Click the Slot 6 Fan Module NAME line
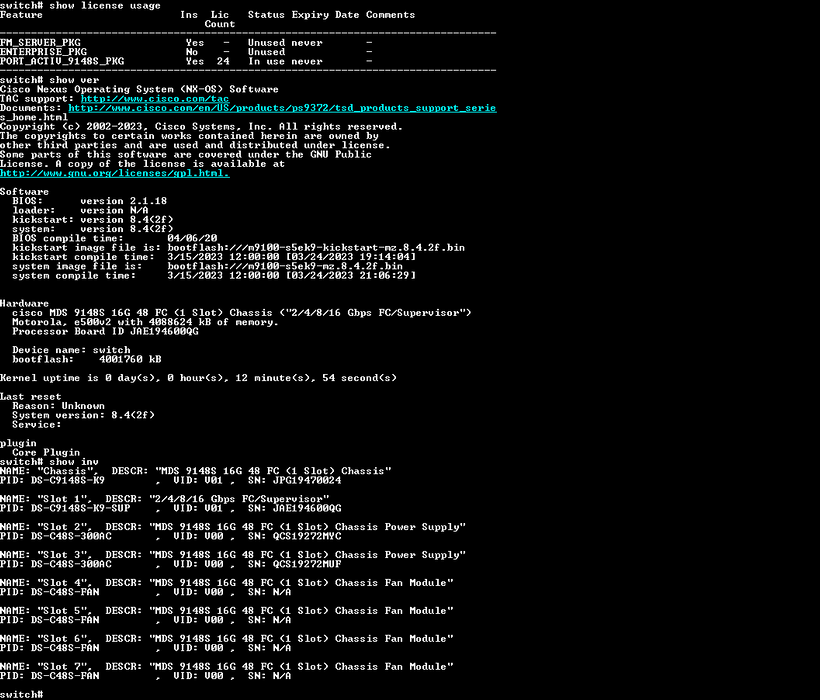The height and width of the screenshot is (700, 820). pyautogui.click(x=226, y=639)
